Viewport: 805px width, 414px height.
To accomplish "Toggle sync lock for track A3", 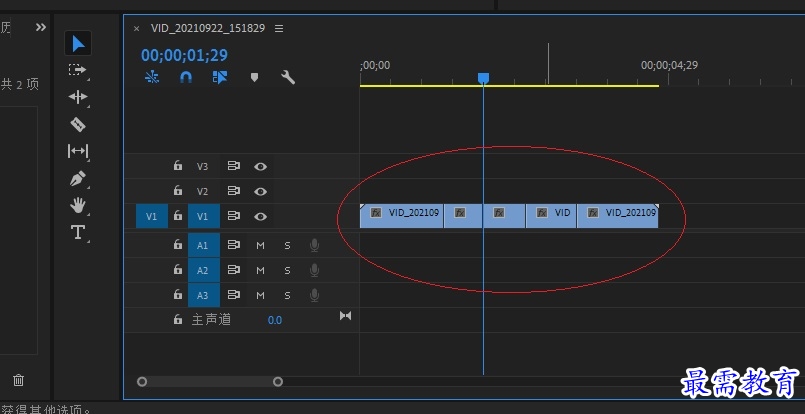I will coord(234,295).
